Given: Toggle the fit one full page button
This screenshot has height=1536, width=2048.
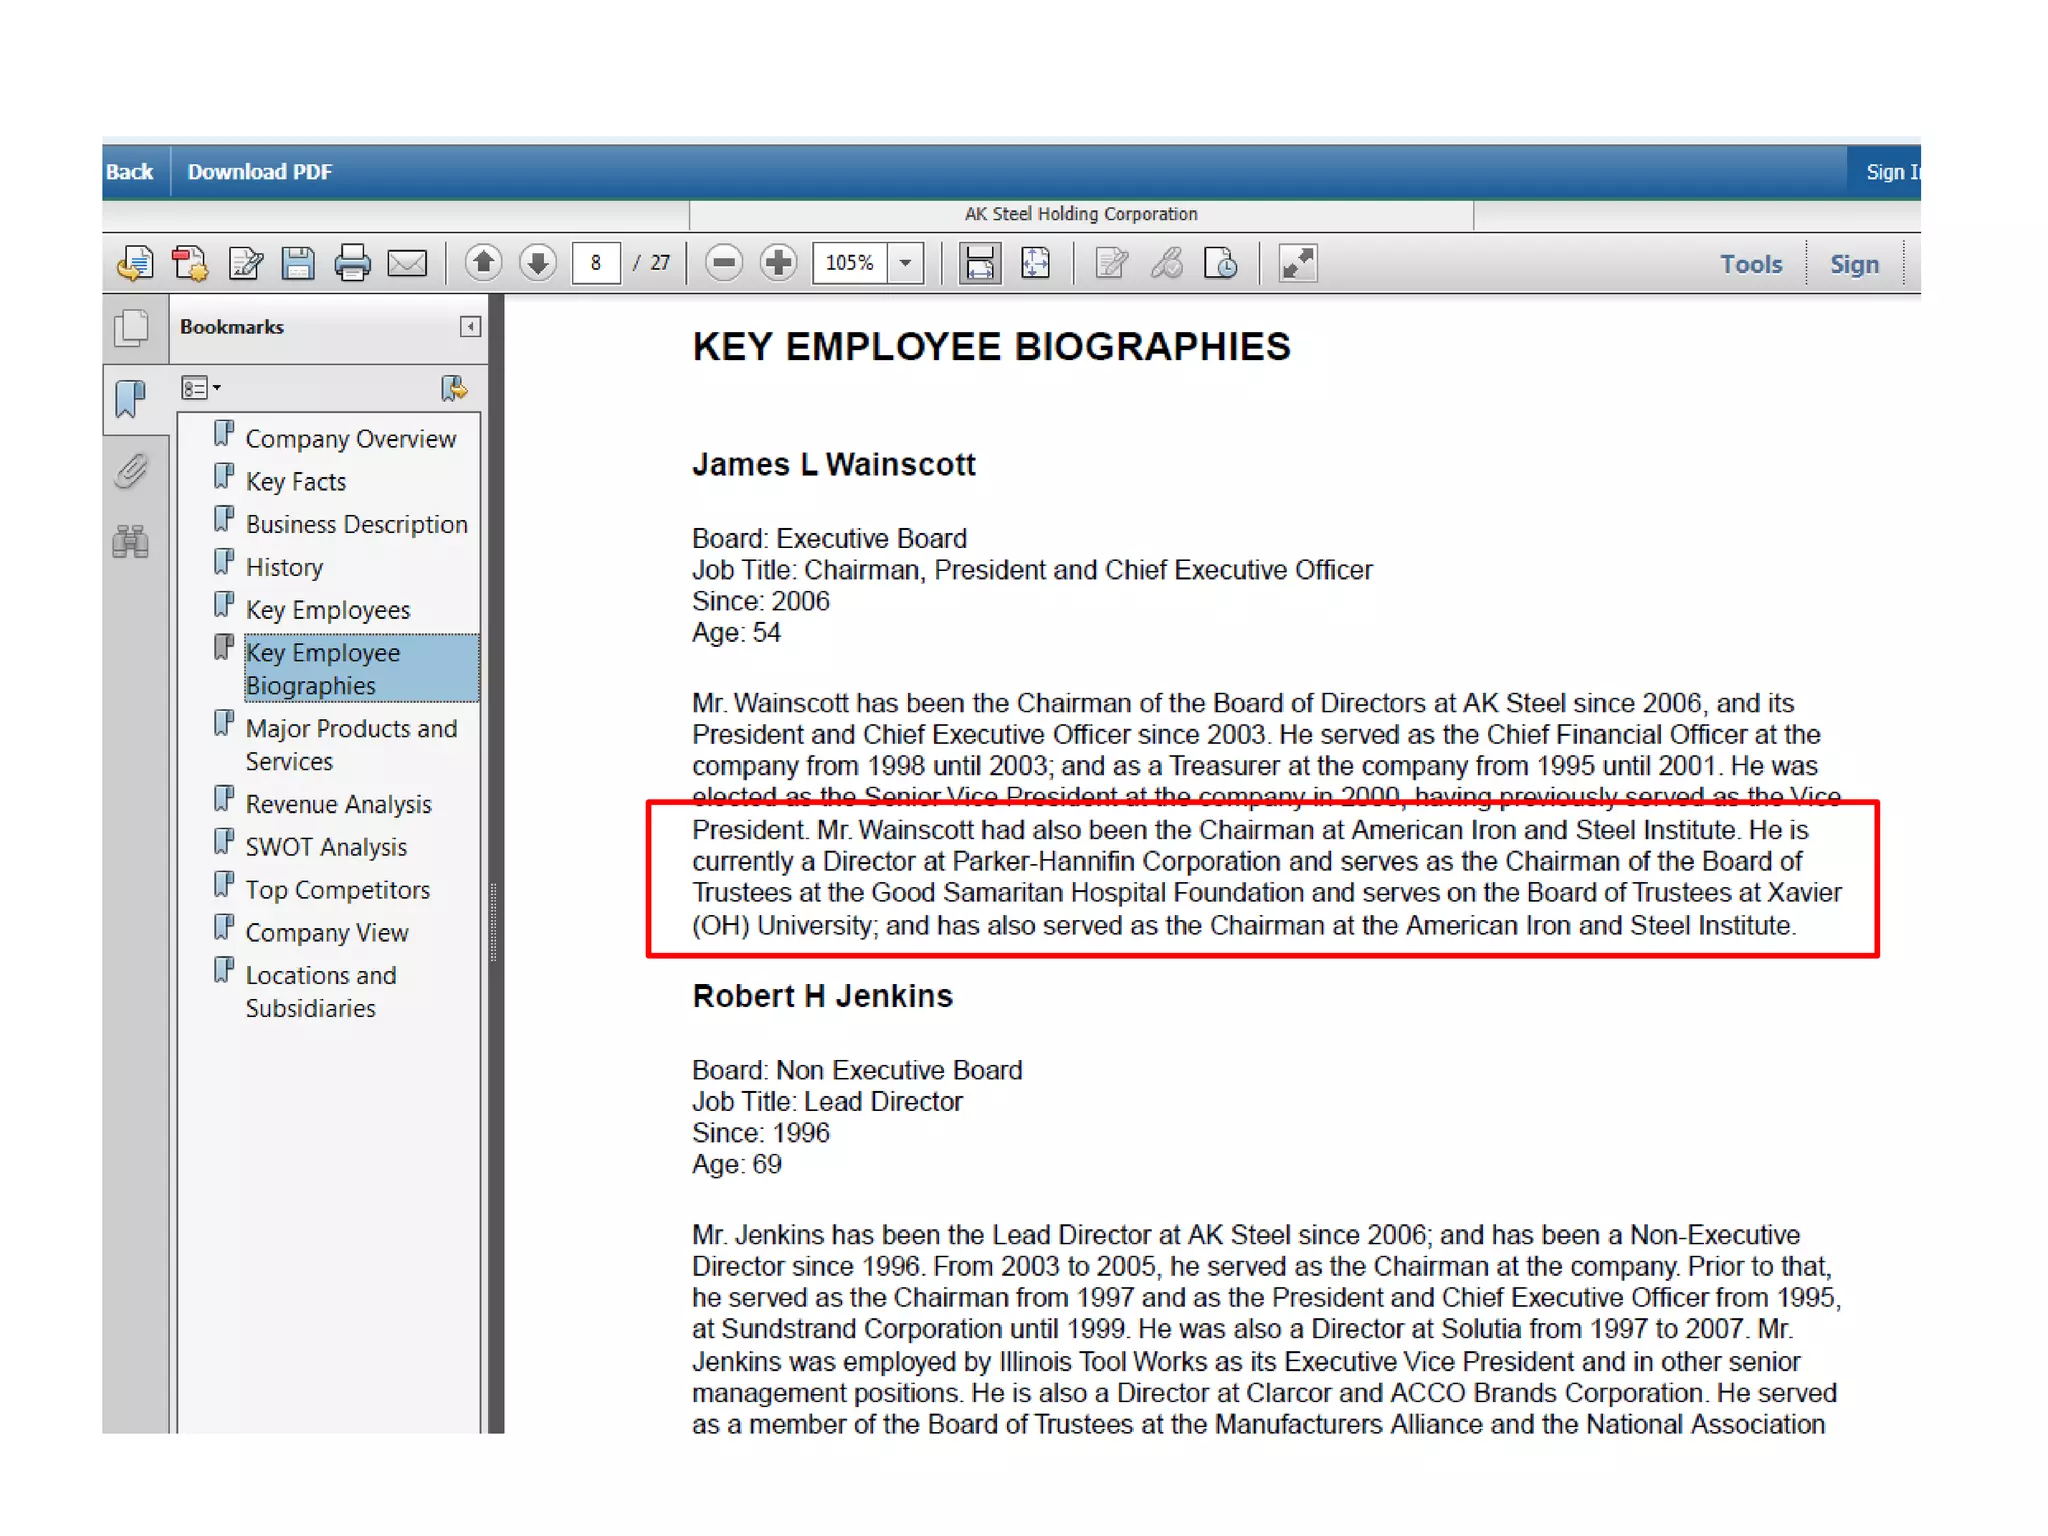Looking at the screenshot, I should pyautogui.click(x=1035, y=263).
